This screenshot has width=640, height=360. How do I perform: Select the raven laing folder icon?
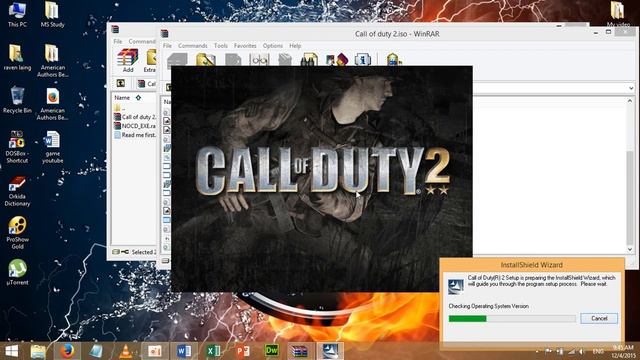click(17, 57)
